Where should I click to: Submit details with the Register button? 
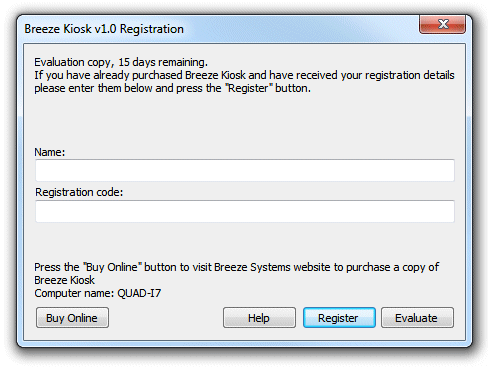coord(339,318)
